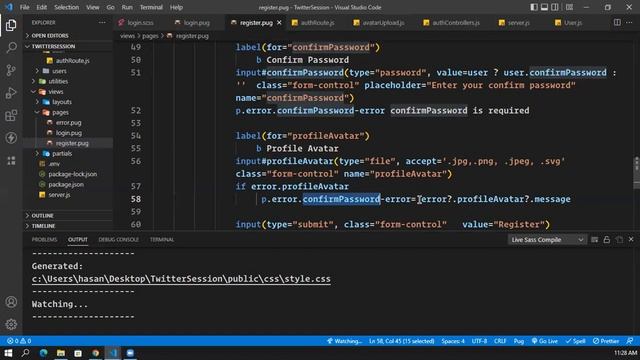
Task: Clear the output panel
Action: click(595, 240)
